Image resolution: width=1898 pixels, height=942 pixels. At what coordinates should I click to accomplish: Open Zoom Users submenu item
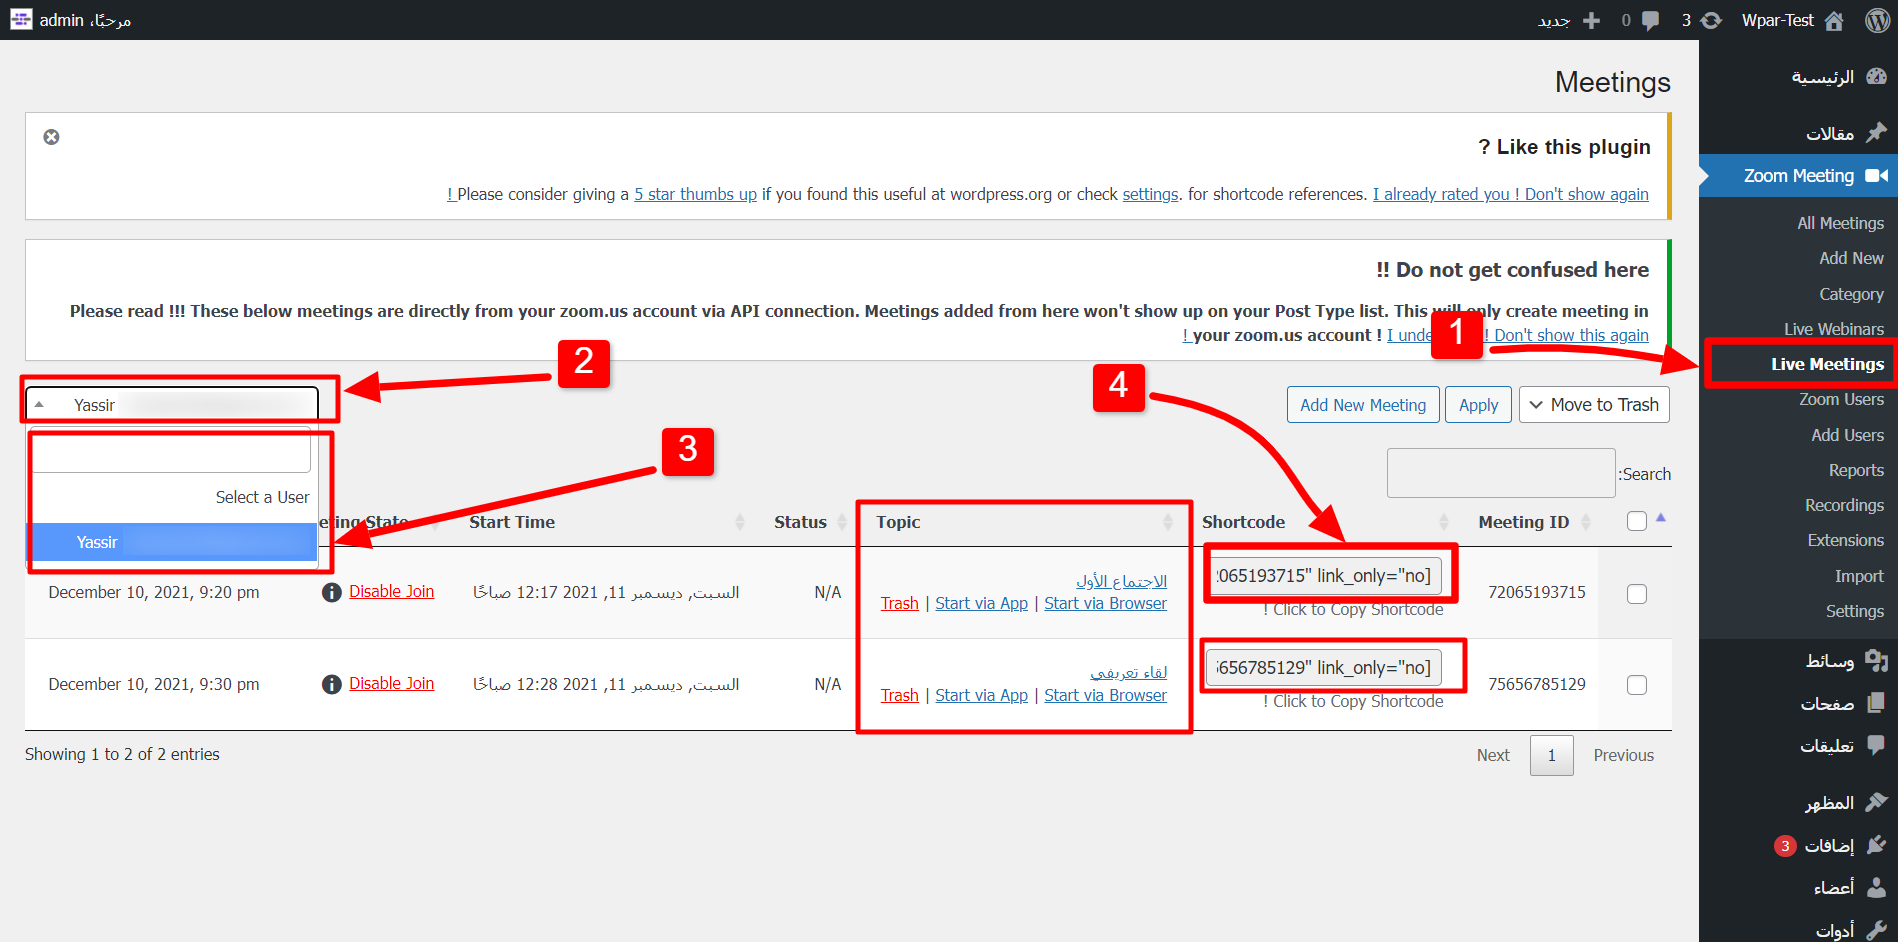coord(1841,399)
